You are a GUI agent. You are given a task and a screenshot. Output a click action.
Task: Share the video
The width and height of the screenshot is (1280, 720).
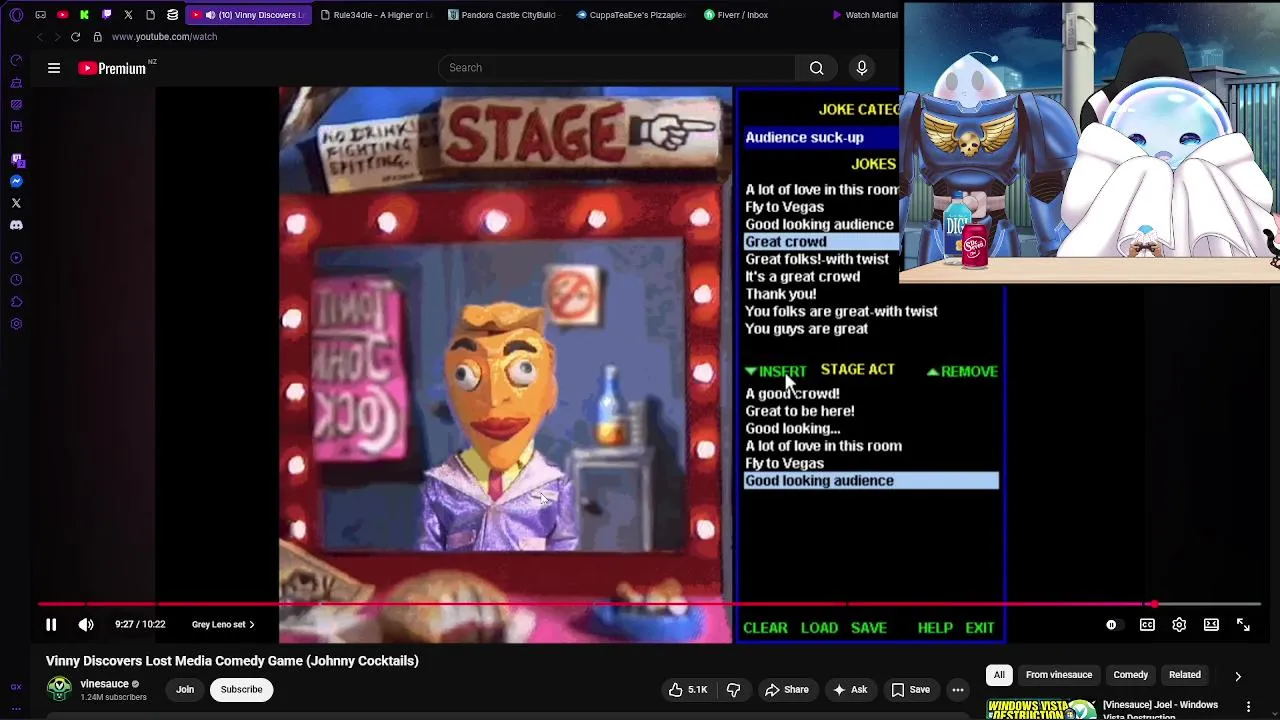point(787,690)
